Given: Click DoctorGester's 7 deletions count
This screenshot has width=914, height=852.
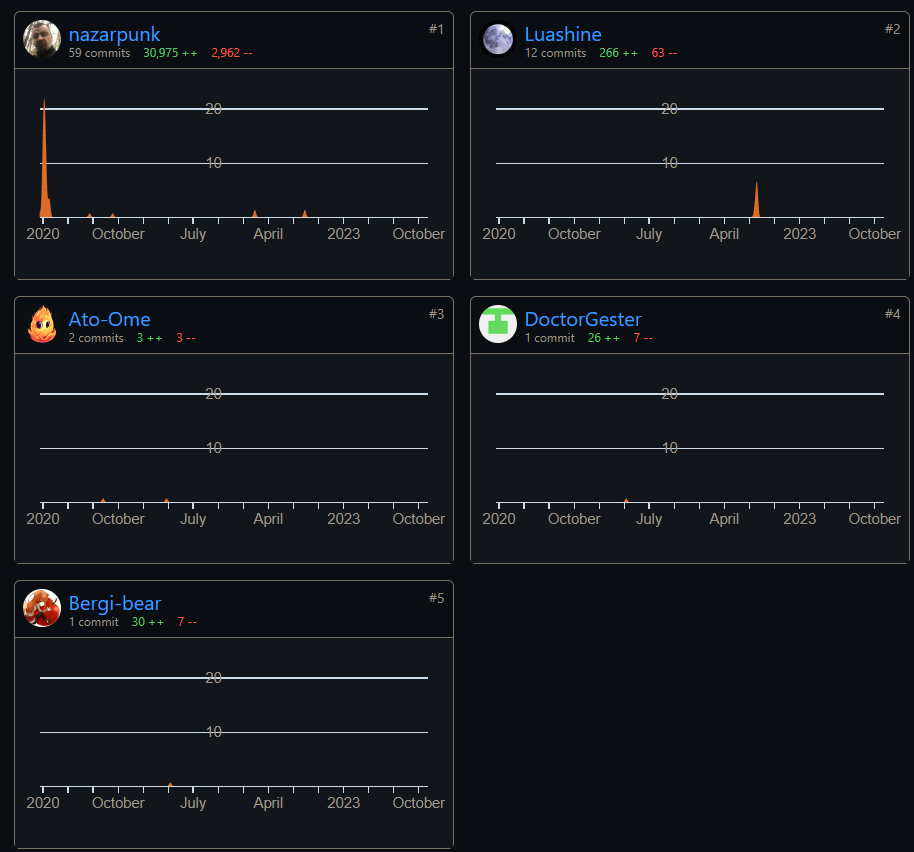Looking at the screenshot, I should tap(643, 338).
